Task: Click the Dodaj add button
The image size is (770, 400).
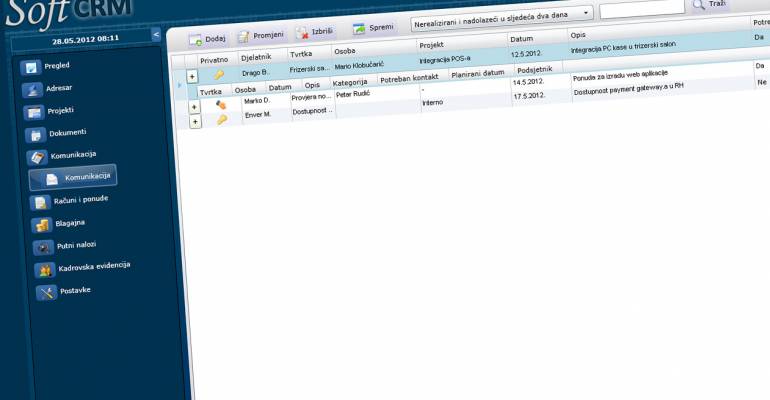Action: tap(208, 39)
